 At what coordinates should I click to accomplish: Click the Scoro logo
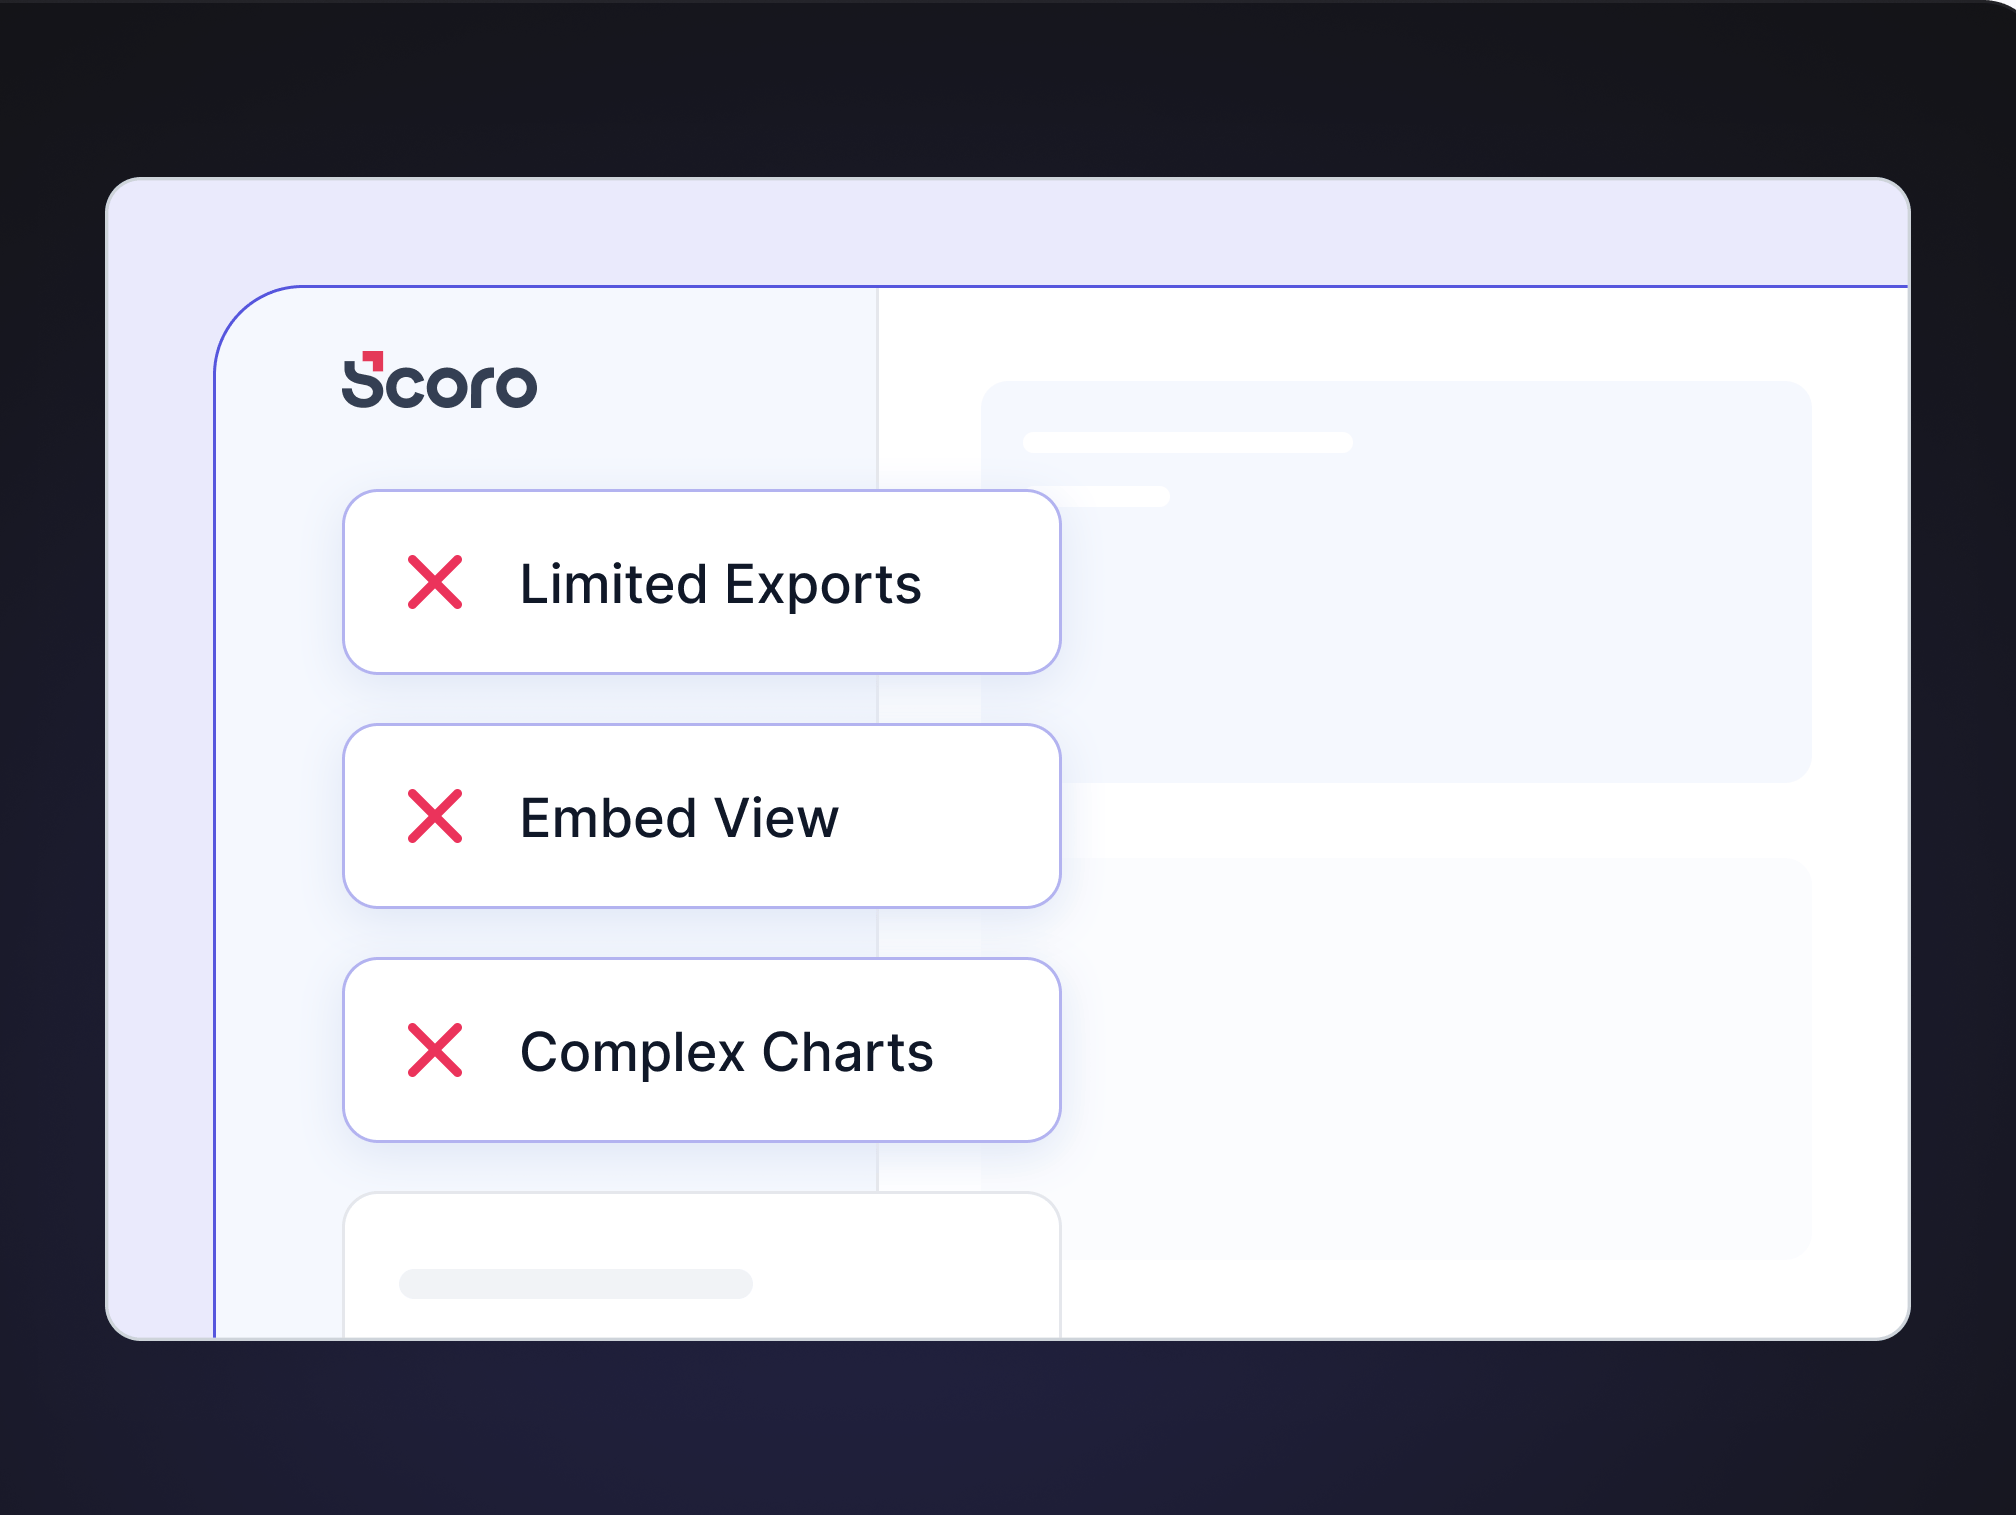click(x=439, y=381)
